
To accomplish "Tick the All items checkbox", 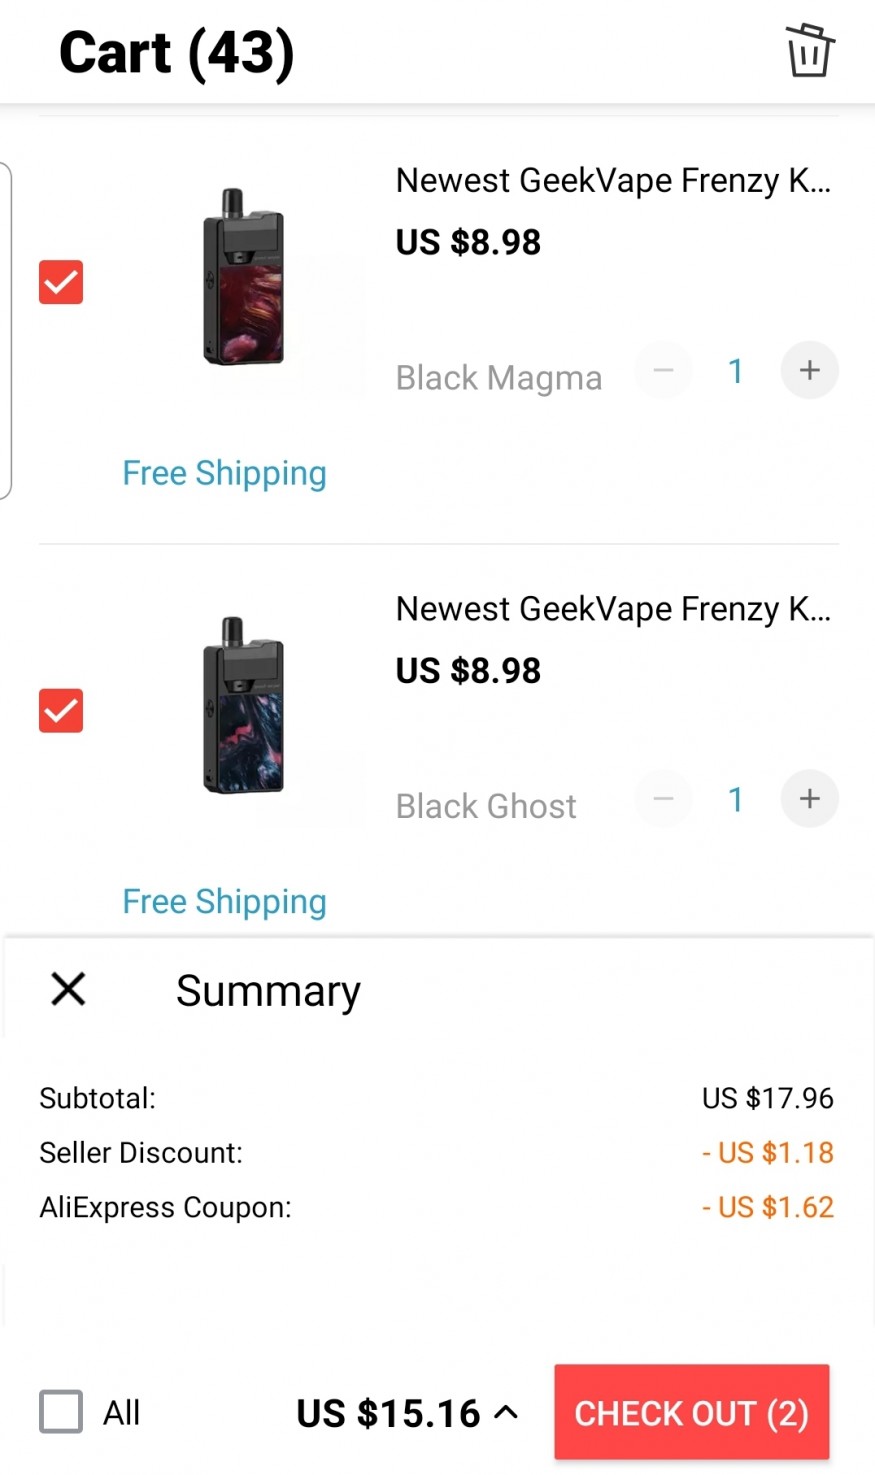I will (x=61, y=1412).
